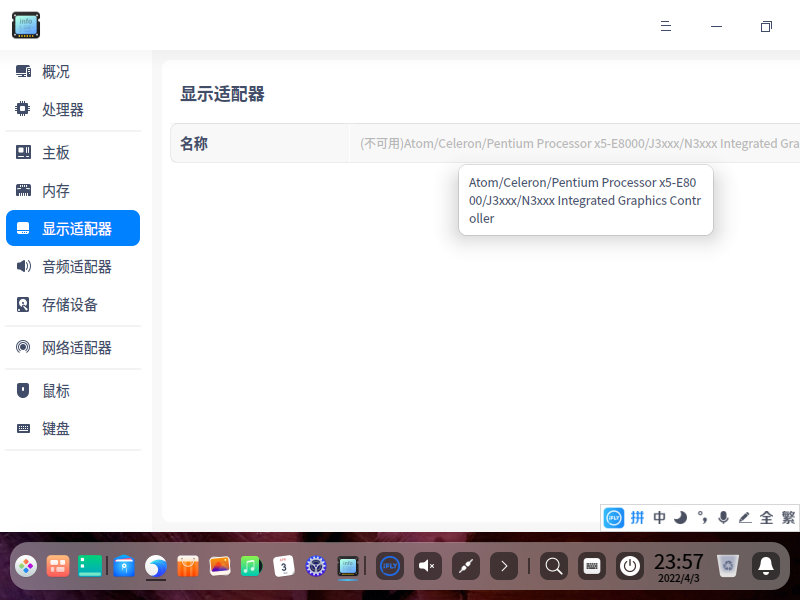
Task: Open the 拼 pinyin input method selector
Action: pyautogui.click(x=638, y=517)
